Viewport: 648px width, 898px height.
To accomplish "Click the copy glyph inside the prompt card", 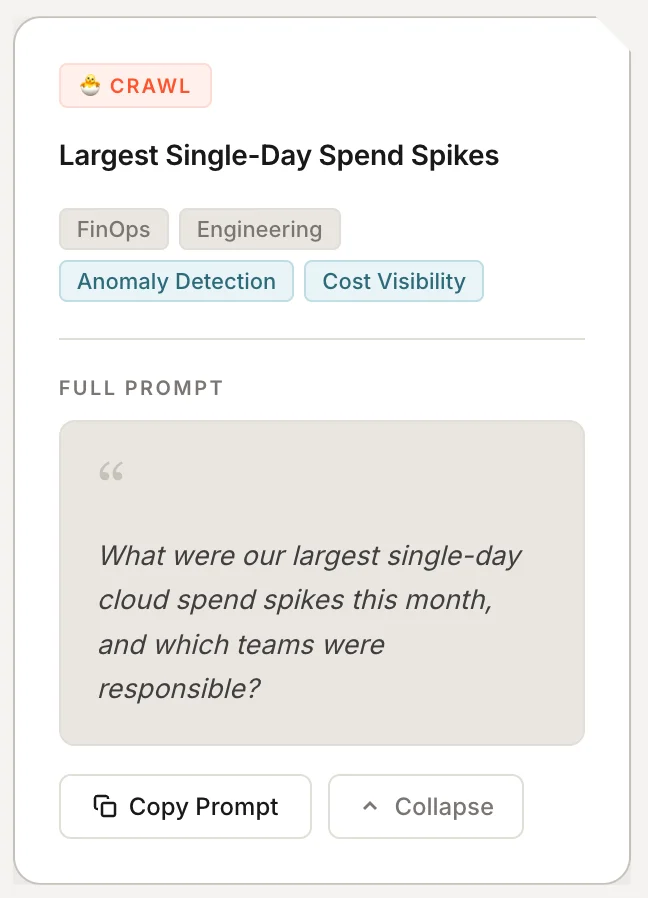I will 106,806.
